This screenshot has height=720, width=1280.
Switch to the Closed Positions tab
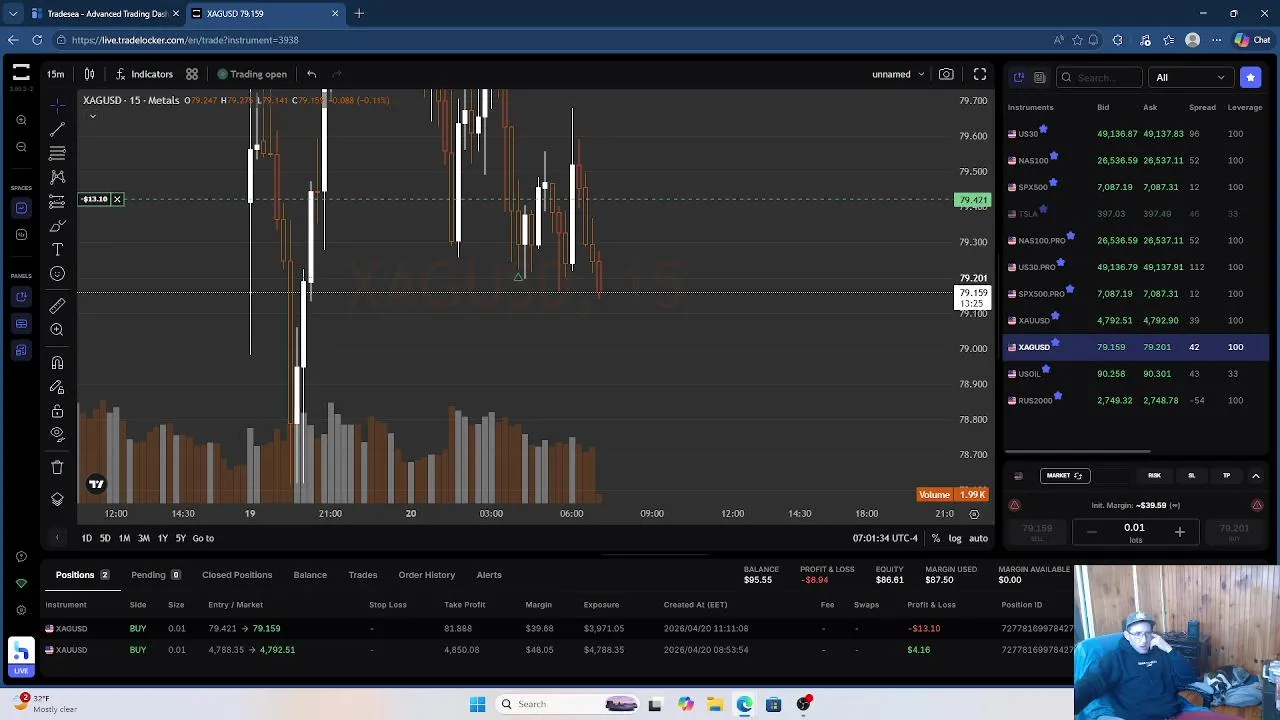tap(237, 575)
